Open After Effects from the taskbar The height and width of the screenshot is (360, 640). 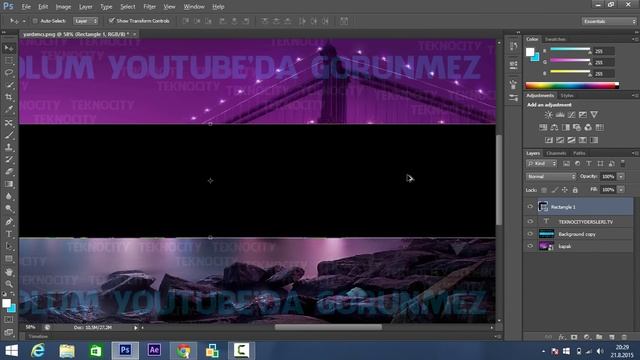pyautogui.click(x=154, y=350)
